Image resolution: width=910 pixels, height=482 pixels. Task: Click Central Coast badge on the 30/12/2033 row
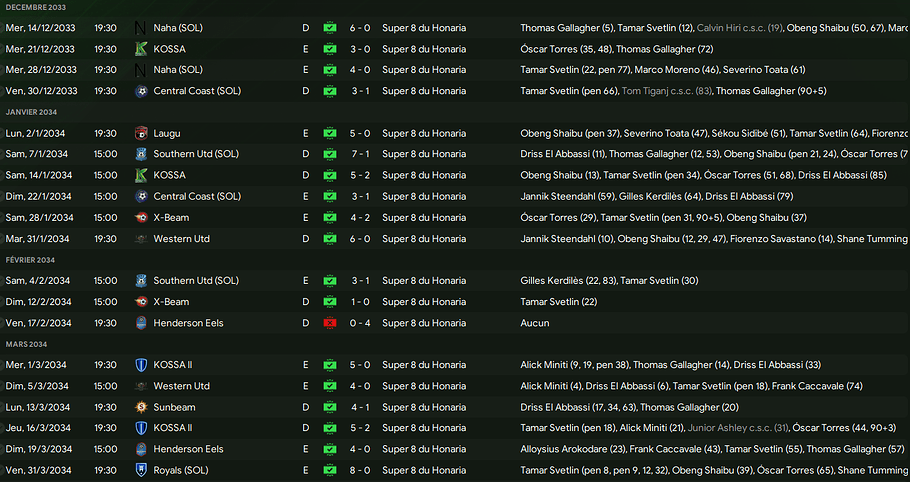(x=141, y=91)
